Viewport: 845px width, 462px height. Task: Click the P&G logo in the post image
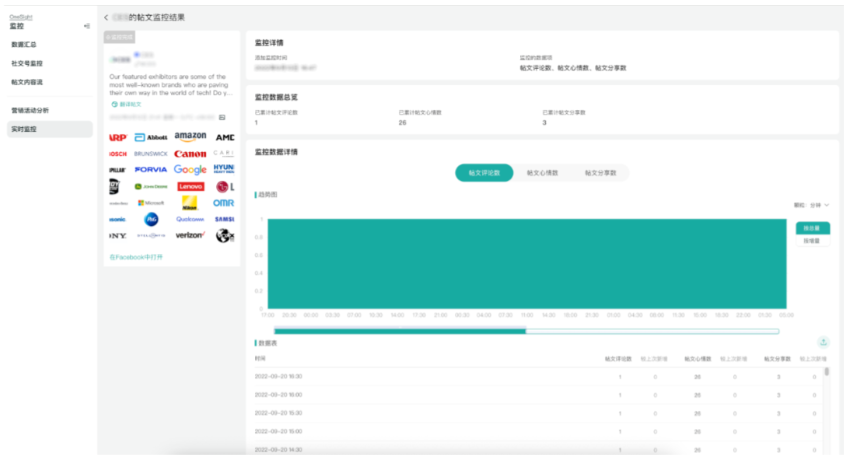coord(151,219)
